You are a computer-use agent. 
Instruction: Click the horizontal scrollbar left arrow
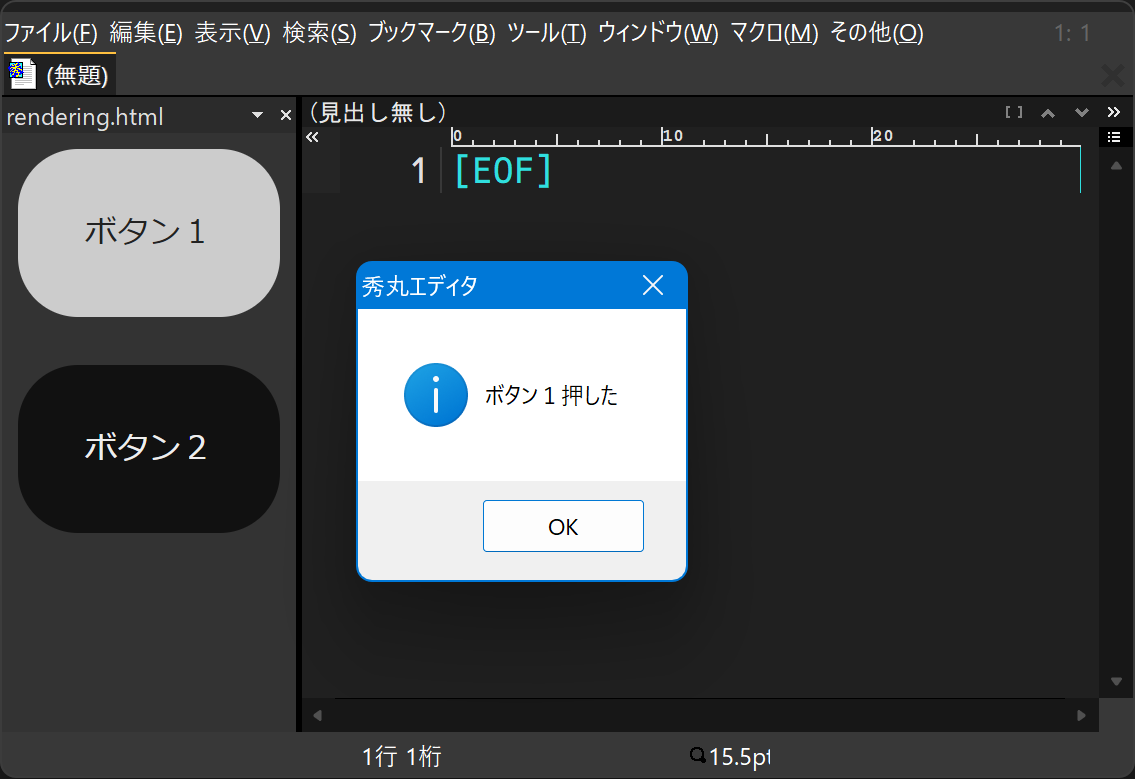click(317, 715)
